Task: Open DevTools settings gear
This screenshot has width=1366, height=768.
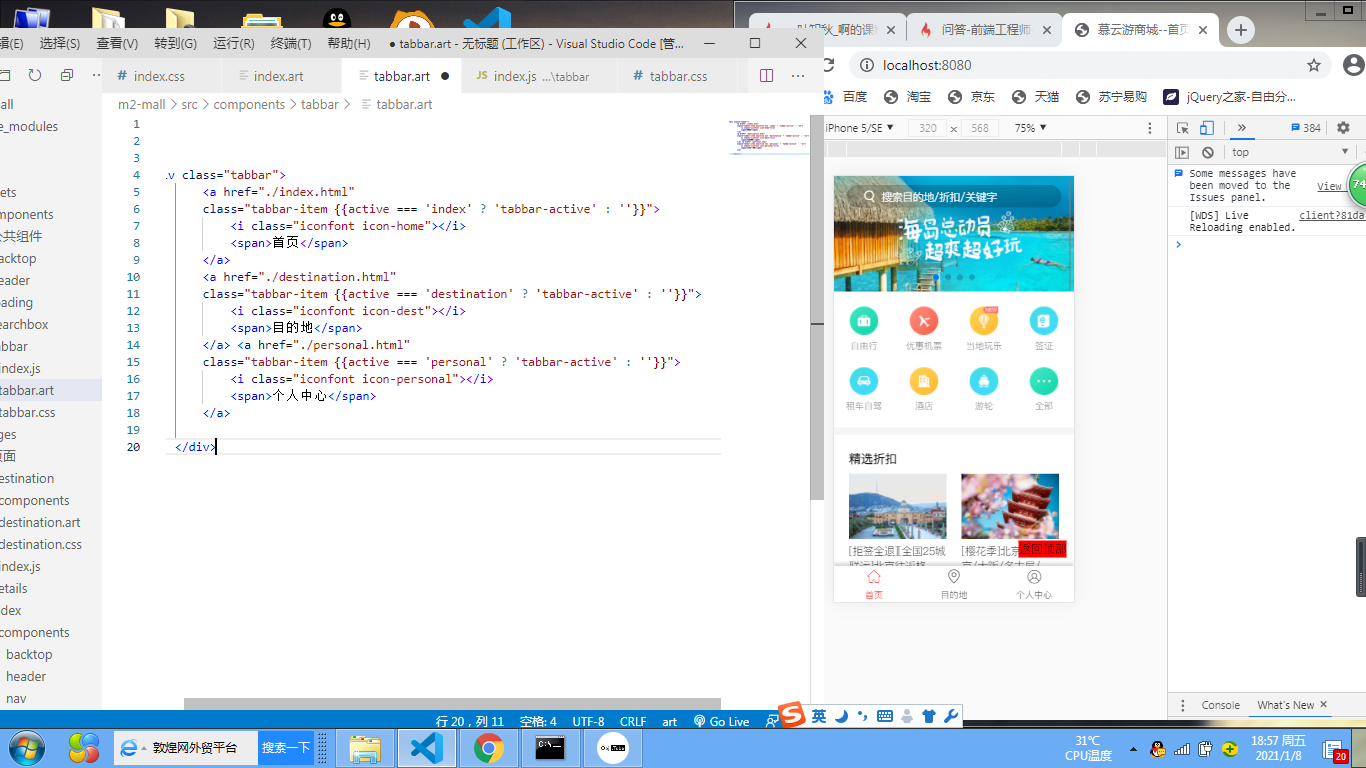Action: pyautogui.click(x=1343, y=128)
